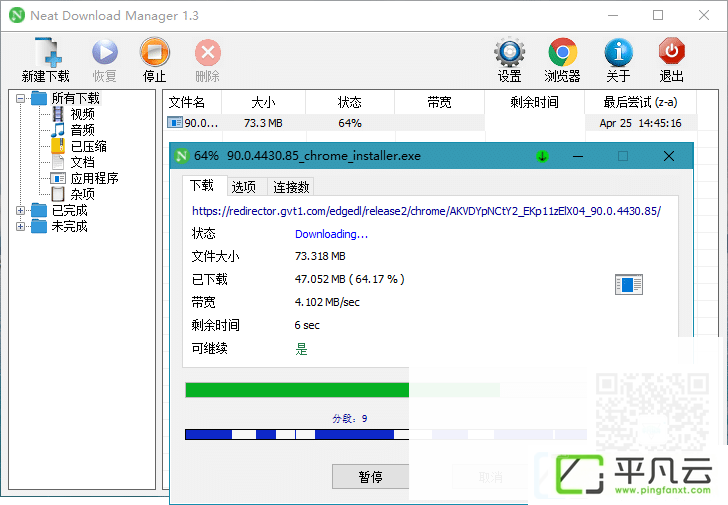The image size is (728, 505).
Task: Select the 杂项 miscellaneous category
Action: tap(82, 194)
